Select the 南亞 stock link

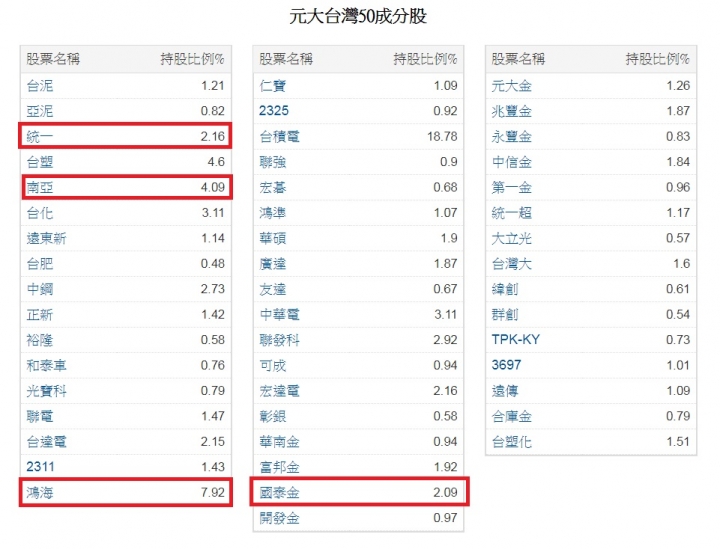39,187
